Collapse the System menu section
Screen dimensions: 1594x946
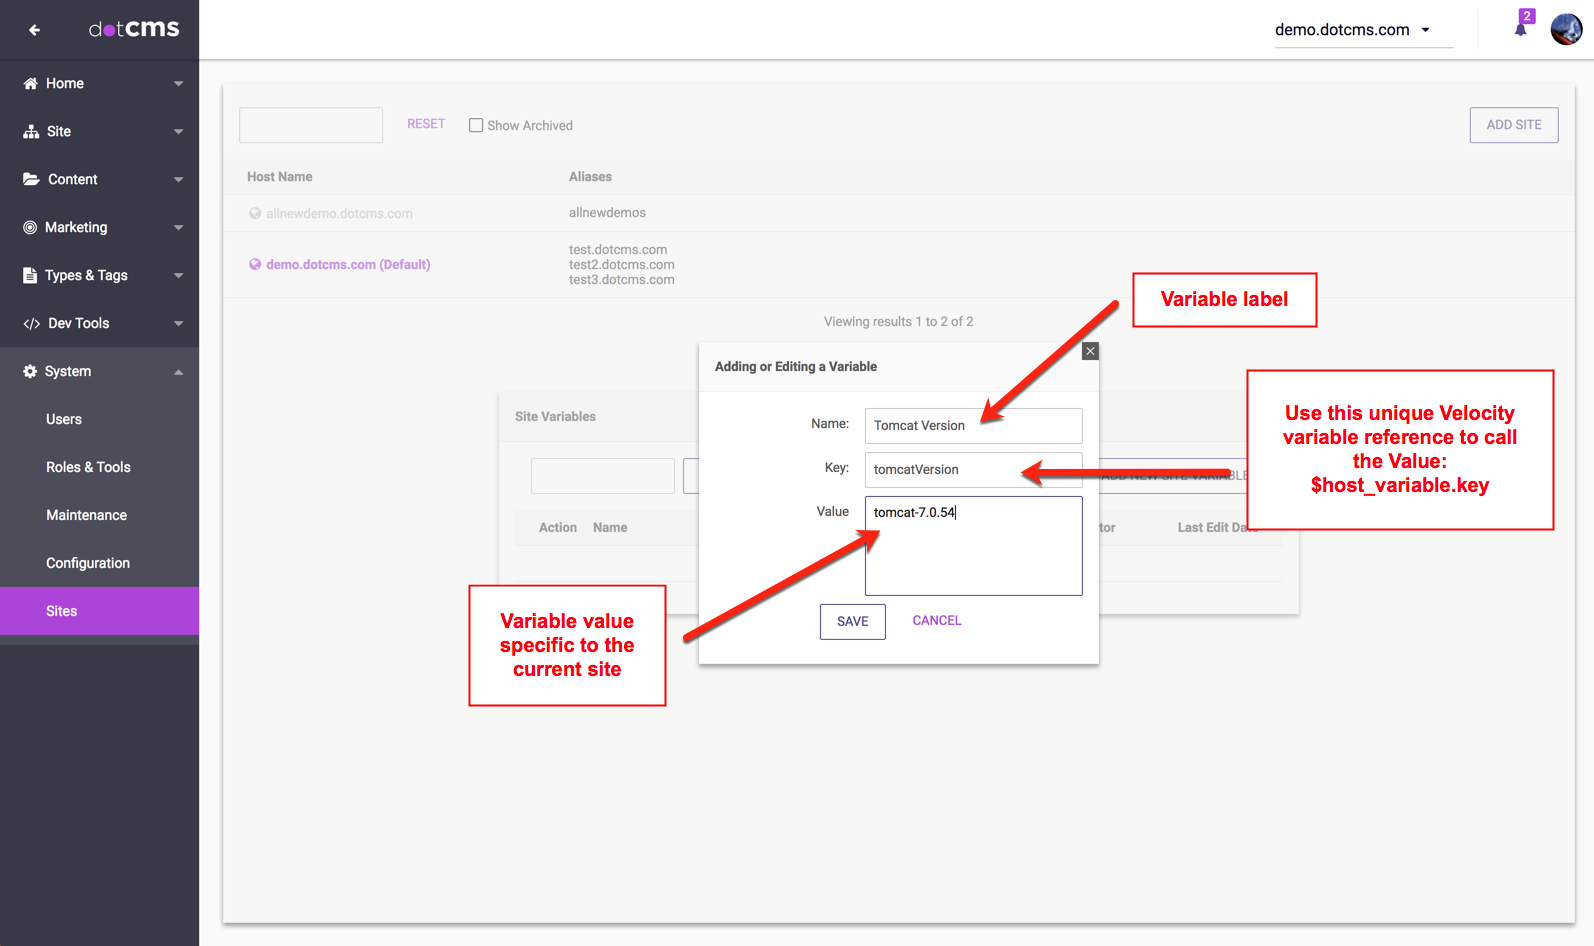click(178, 372)
